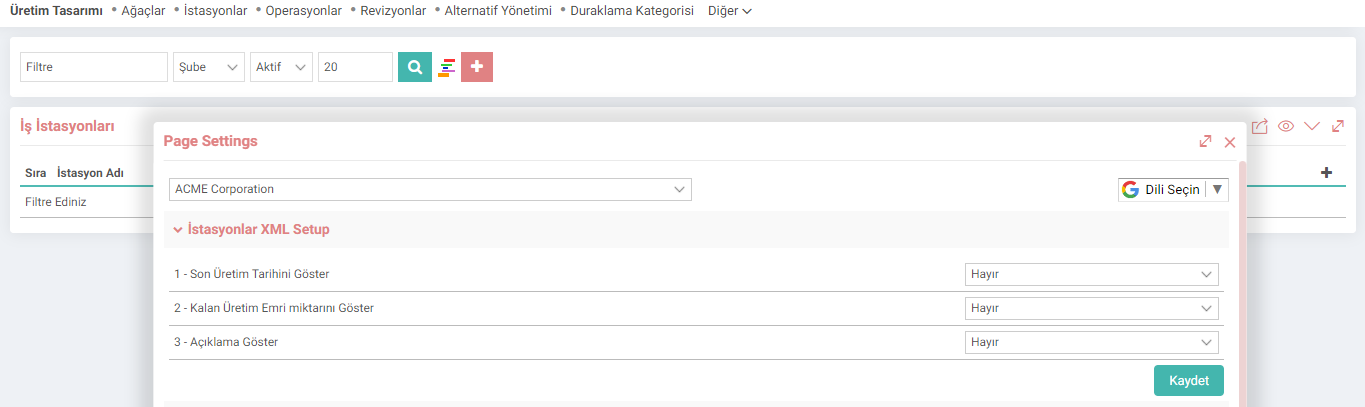Click the teal search magnifier button
Image resolution: width=1365 pixels, height=407 pixels.
[415, 67]
